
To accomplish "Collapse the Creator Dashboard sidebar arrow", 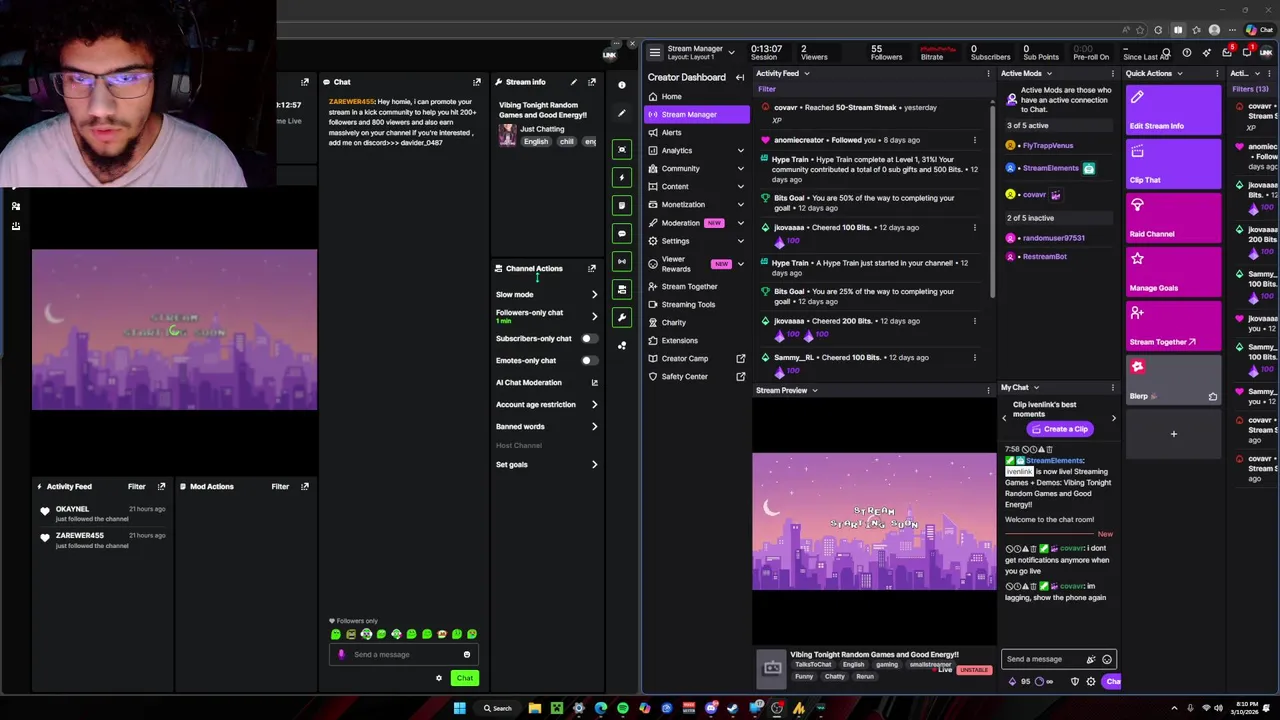I will pyautogui.click(x=740, y=78).
